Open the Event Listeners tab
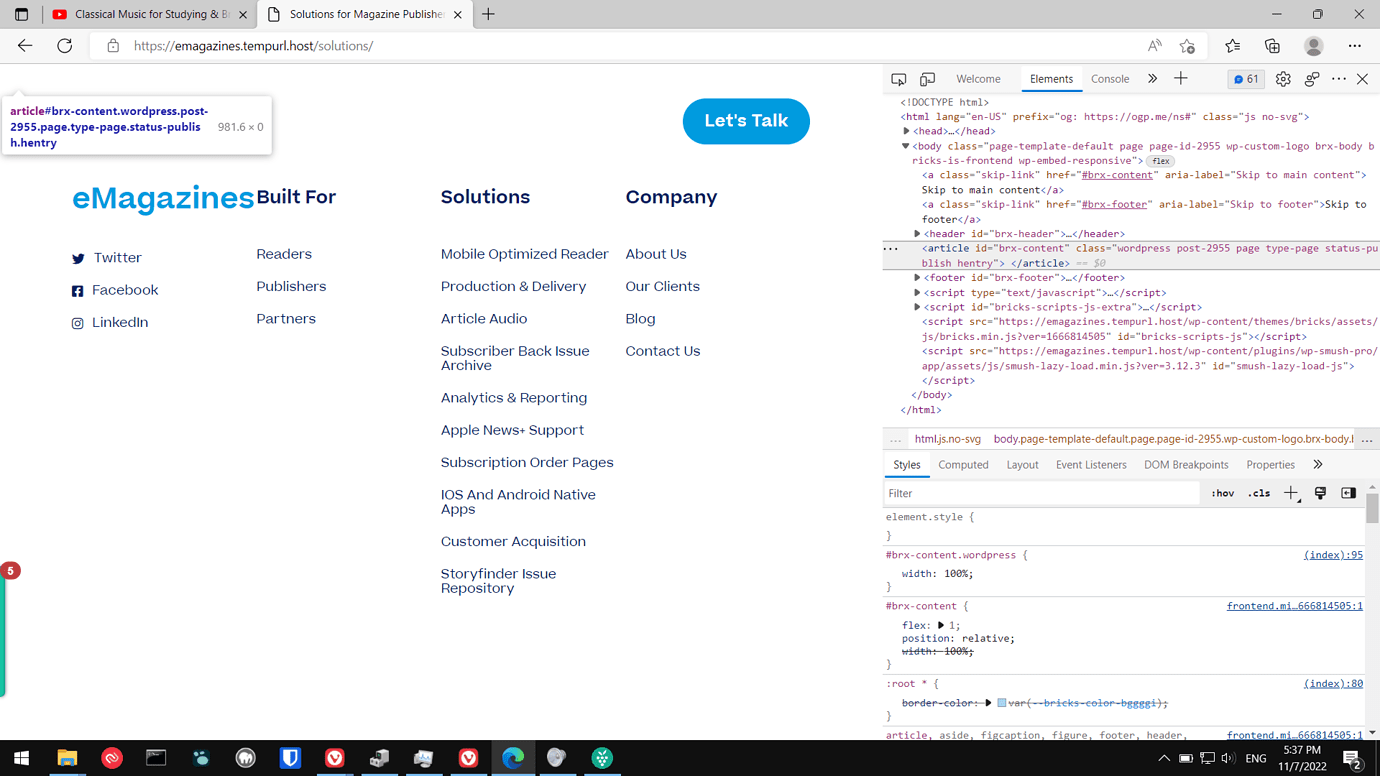1380x776 pixels. point(1091,465)
